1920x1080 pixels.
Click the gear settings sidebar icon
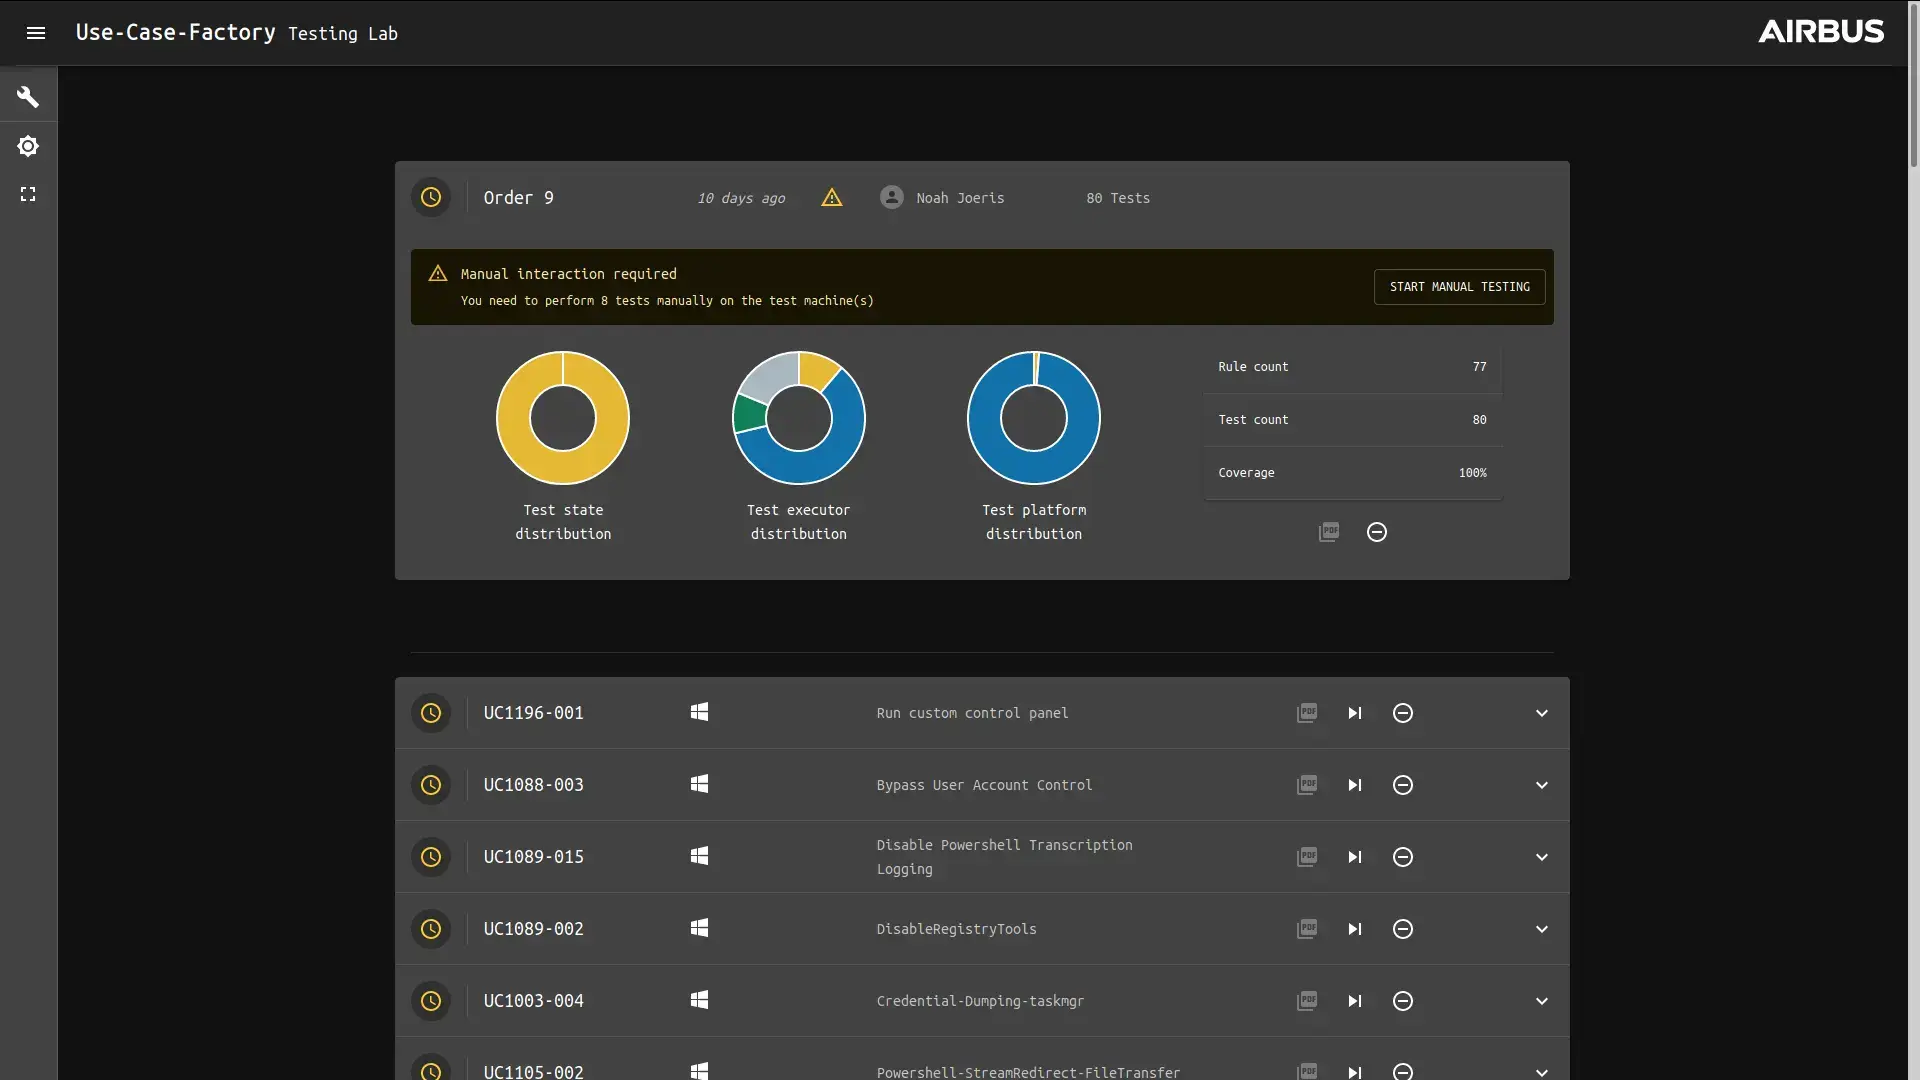tap(28, 146)
